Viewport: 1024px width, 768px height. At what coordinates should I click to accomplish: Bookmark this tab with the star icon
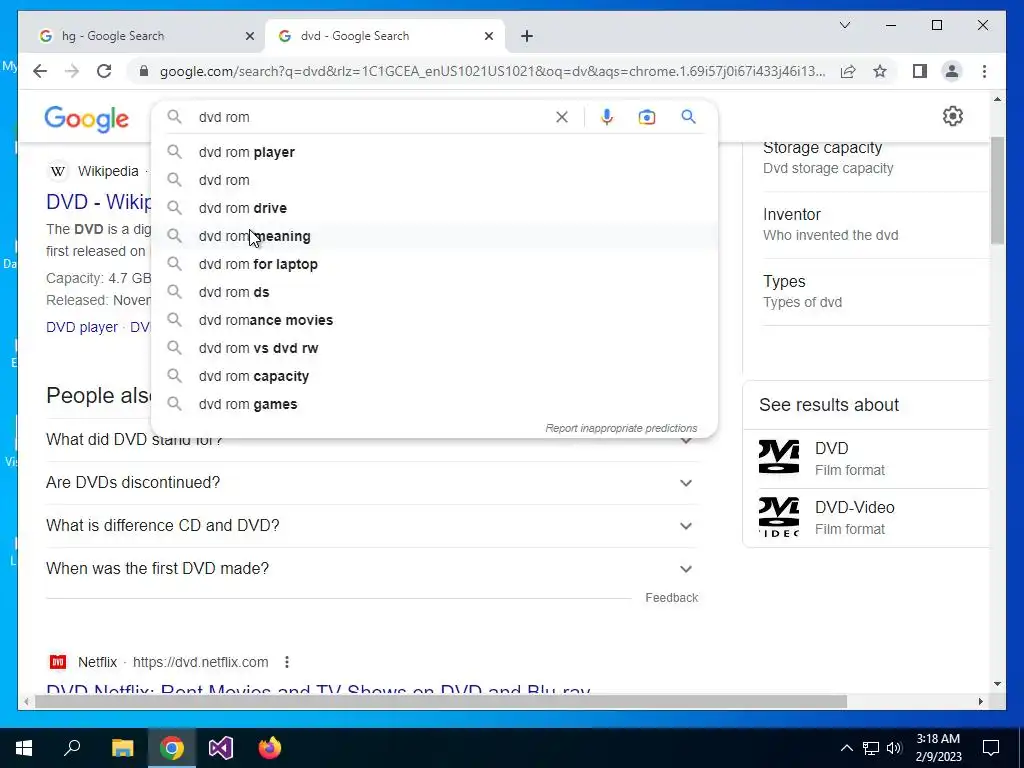click(x=880, y=71)
